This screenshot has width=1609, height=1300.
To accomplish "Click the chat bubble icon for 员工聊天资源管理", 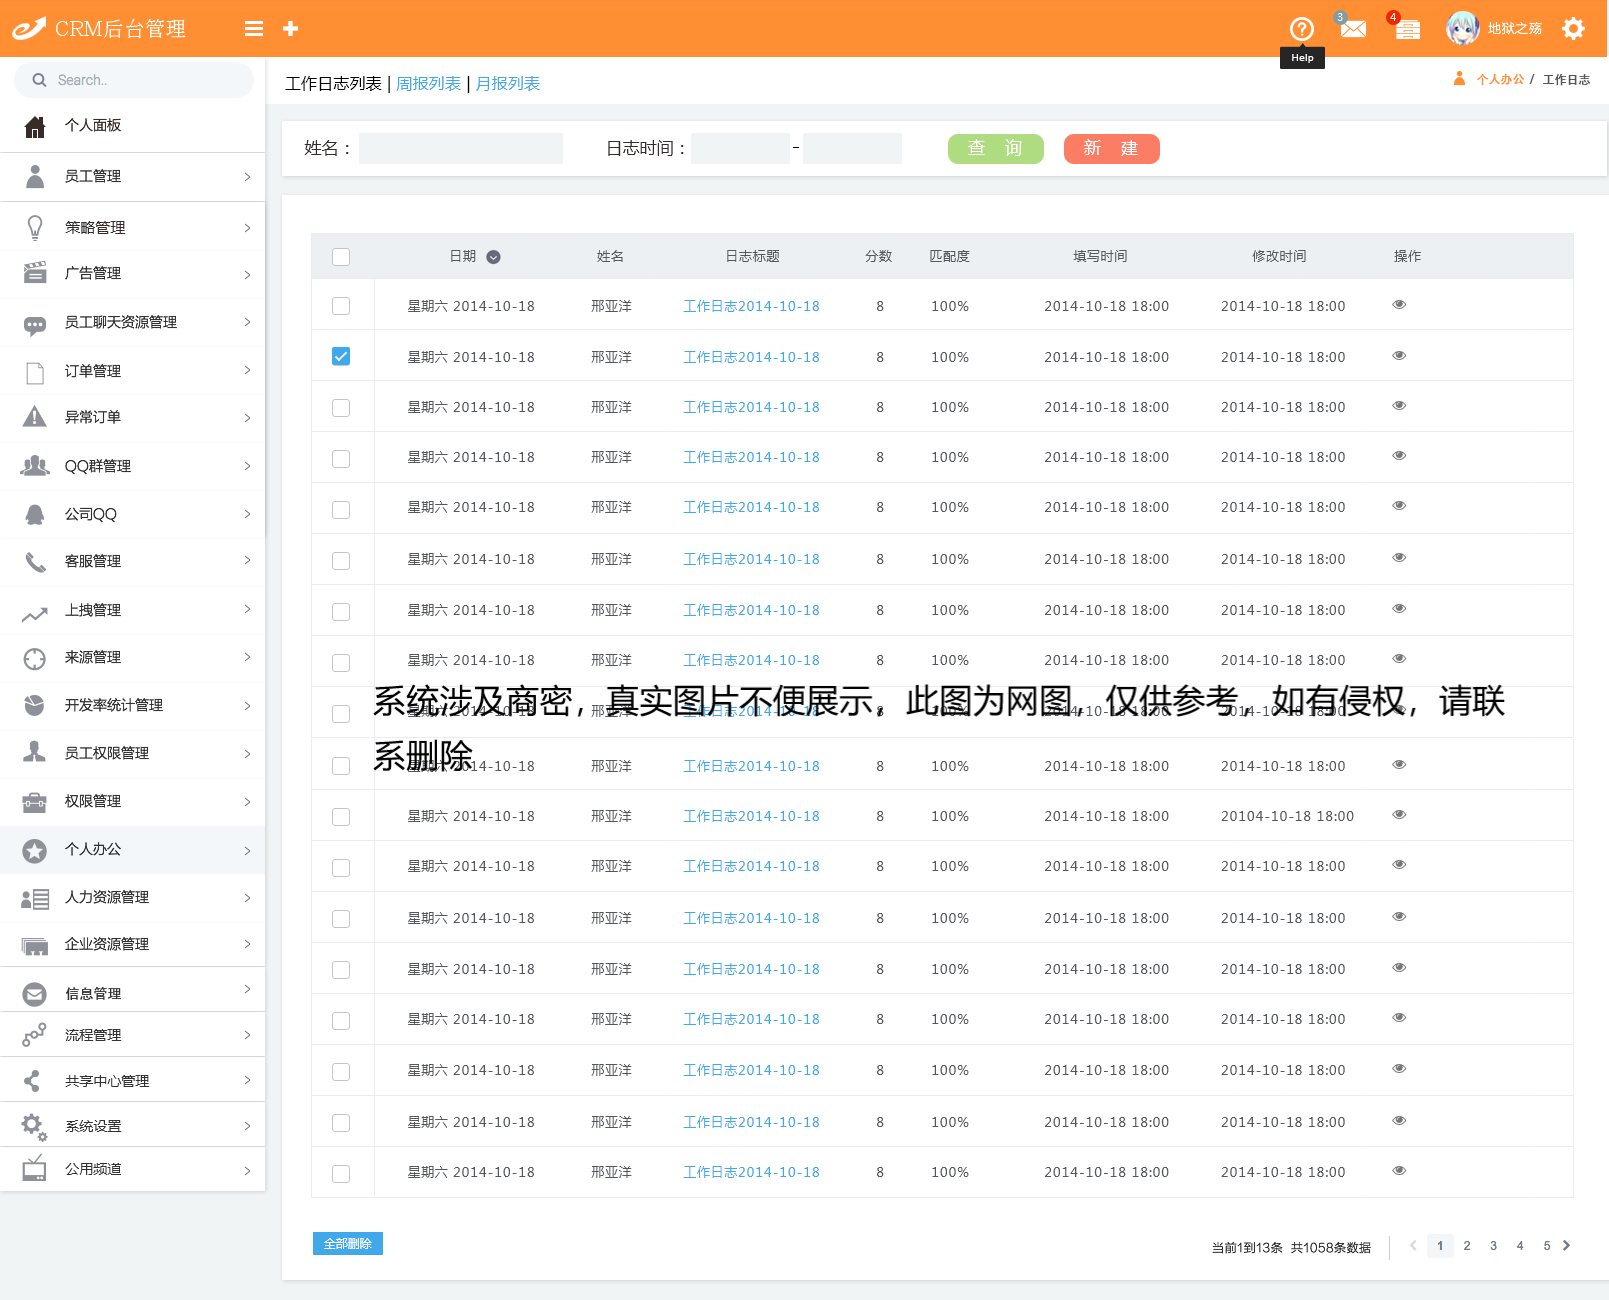I will [35, 324].
